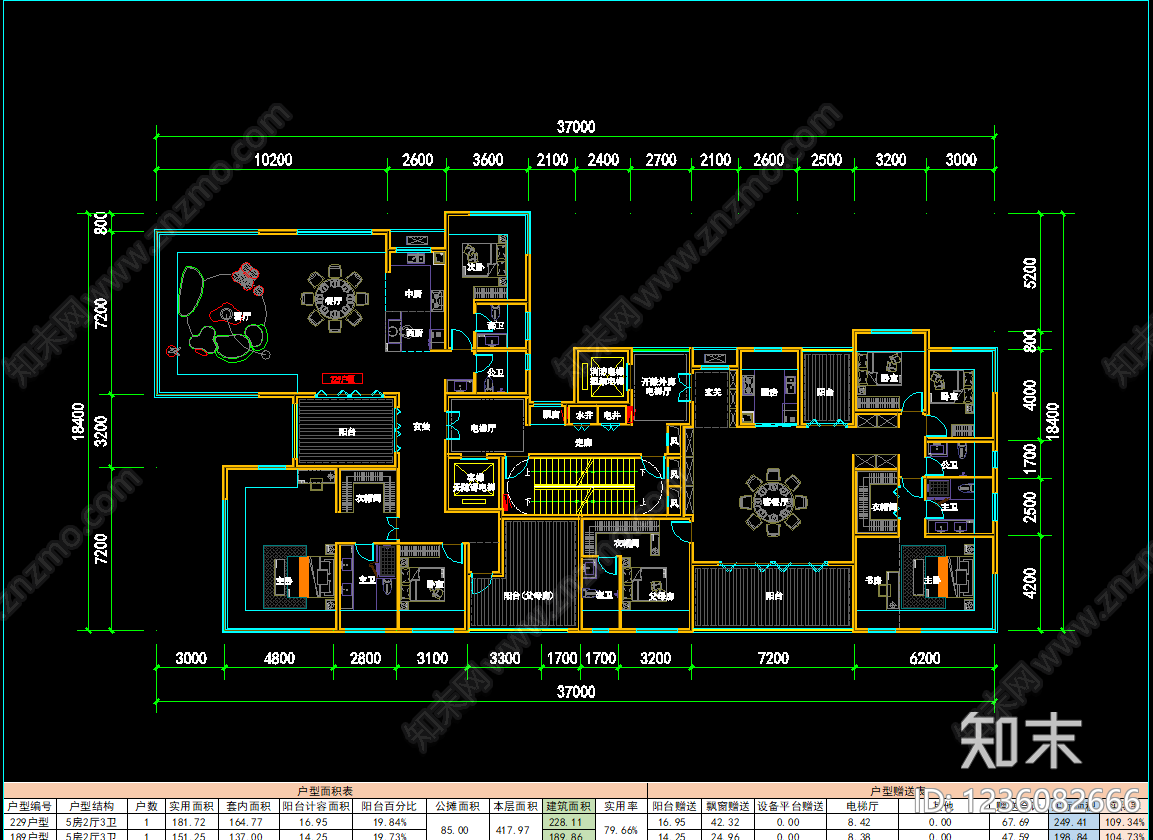
Task: Select the 19.84% cell
Action: tap(389, 822)
